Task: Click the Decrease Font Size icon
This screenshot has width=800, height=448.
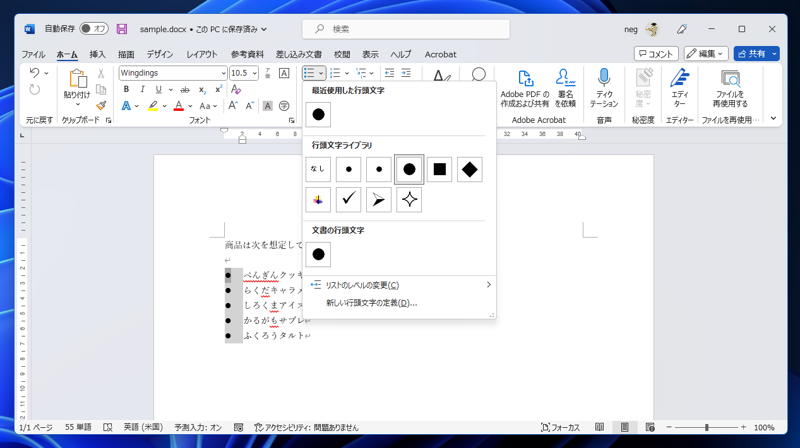Action: [x=249, y=106]
